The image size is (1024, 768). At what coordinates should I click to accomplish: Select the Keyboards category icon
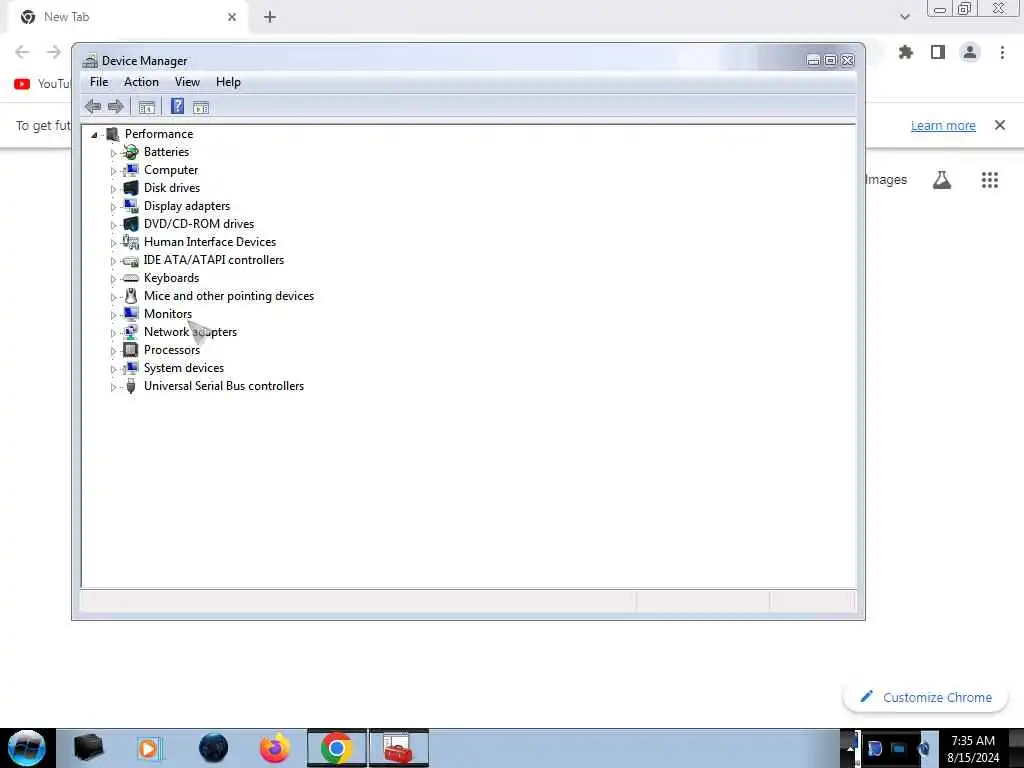131,278
